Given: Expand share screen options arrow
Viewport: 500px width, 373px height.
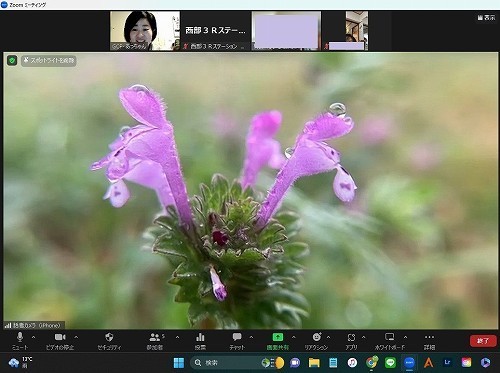Looking at the screenshot, I should [x=294, y=337].
